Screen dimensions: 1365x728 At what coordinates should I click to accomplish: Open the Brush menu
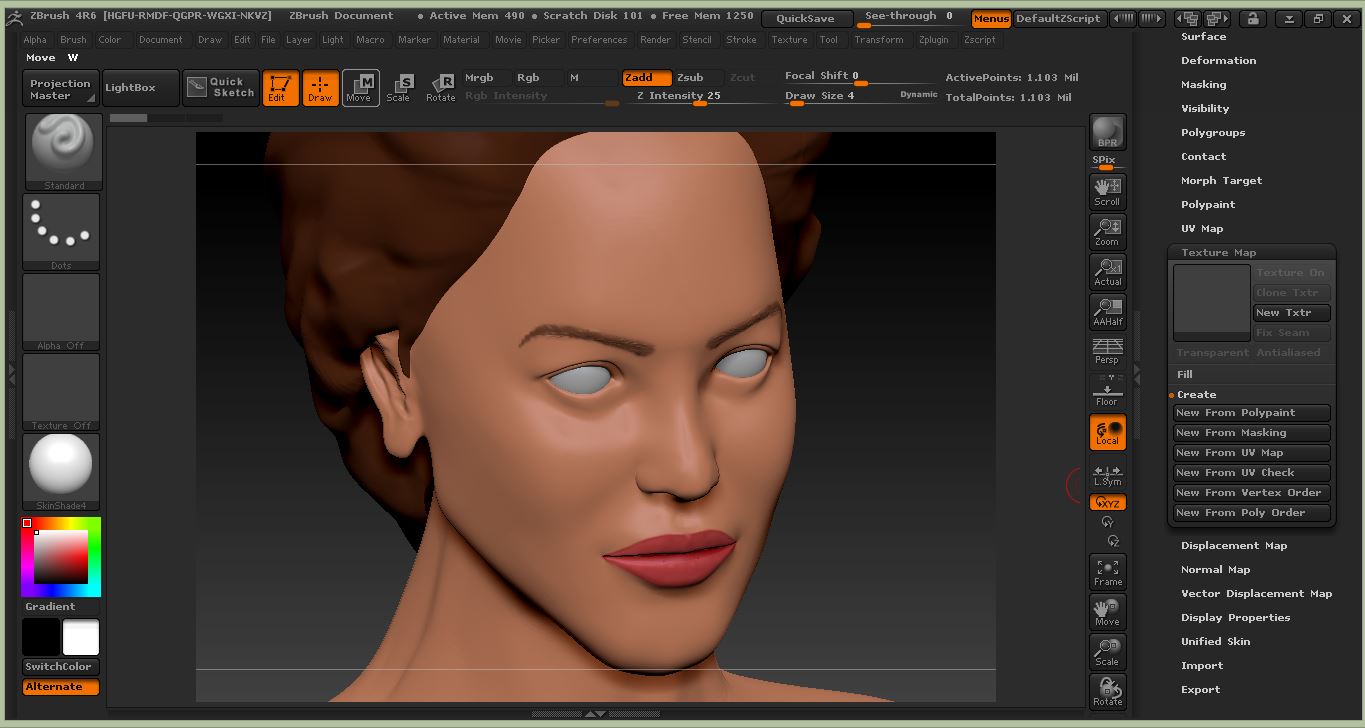(73, 40)
